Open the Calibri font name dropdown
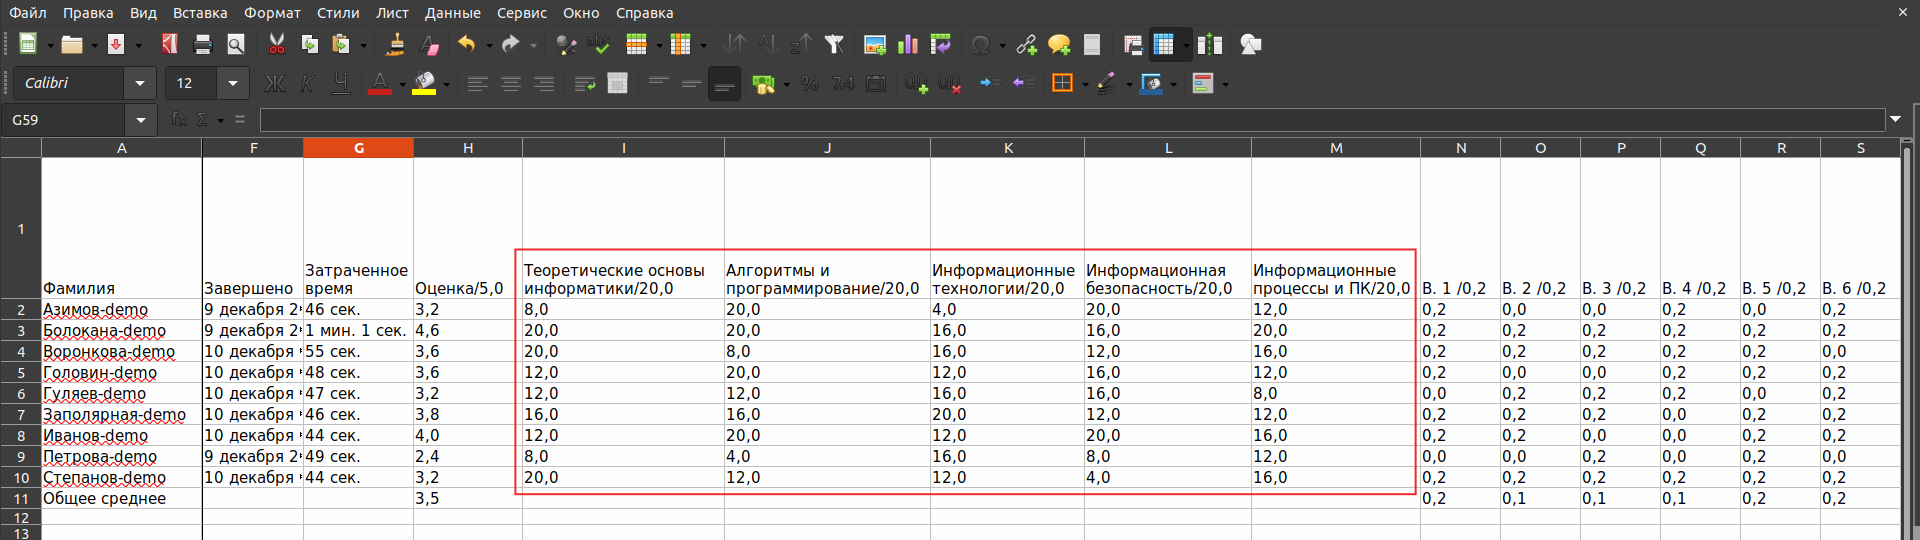The width and height of the screenshot is (1920, 540). tap(139, 83)
